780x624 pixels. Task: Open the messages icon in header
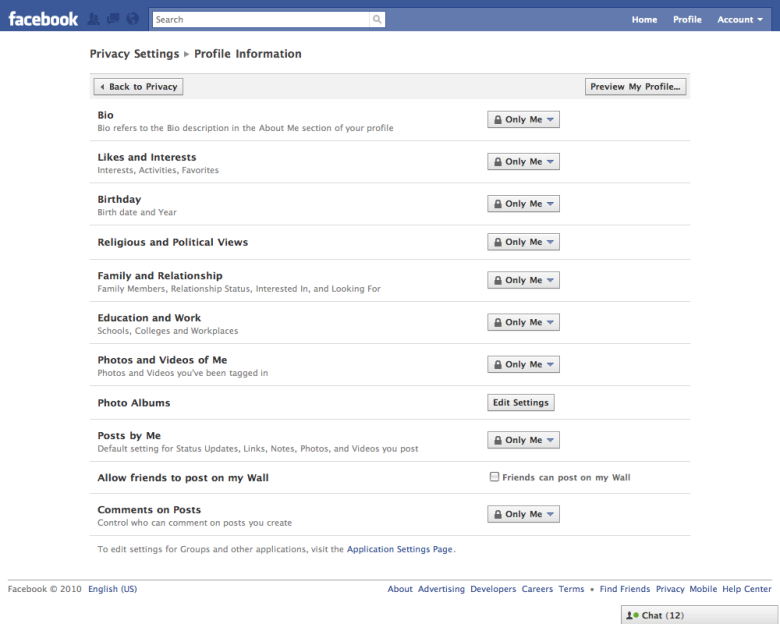(x=113, y=19)
